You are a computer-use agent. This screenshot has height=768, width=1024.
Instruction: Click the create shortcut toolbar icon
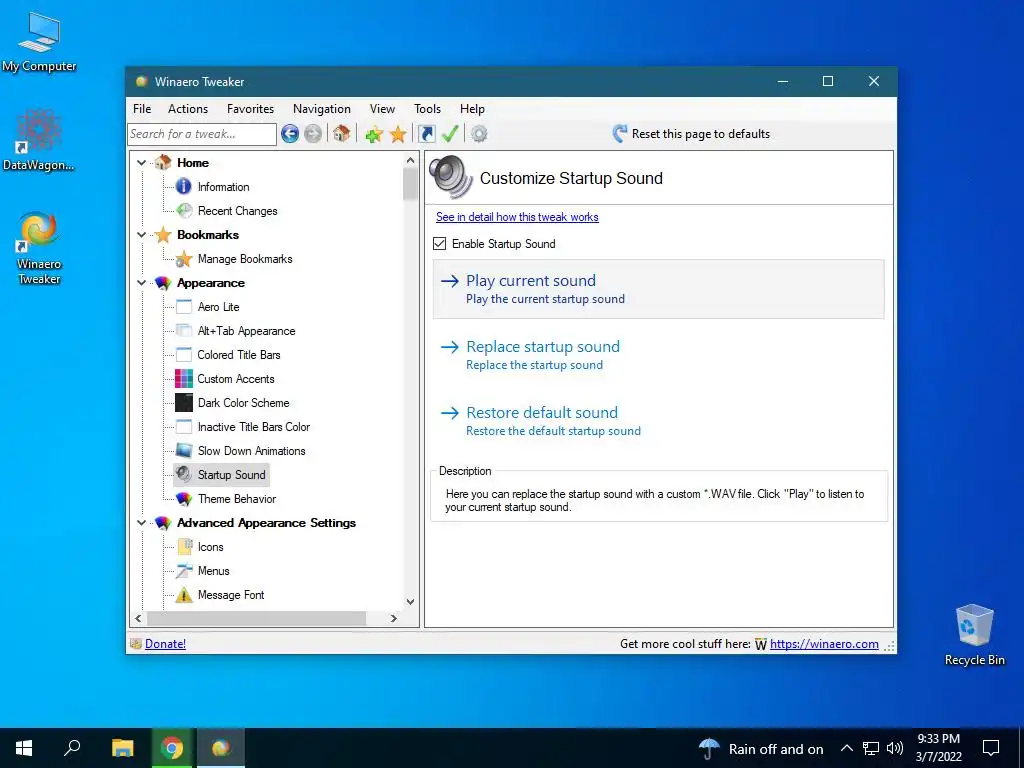[426, 134]
